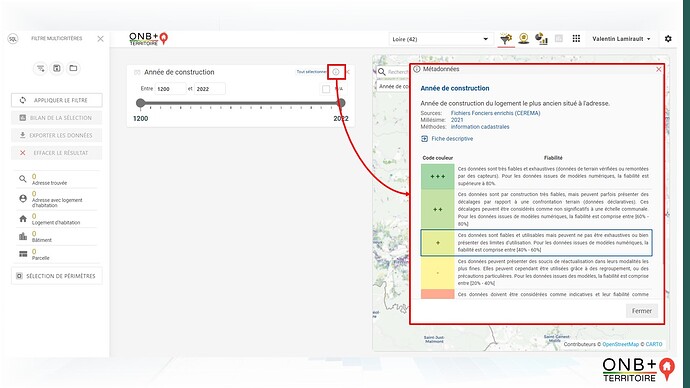Click Exporter les données
This screenshot has width=690, height=388.
pyautogui.click(x=57, y=135)
